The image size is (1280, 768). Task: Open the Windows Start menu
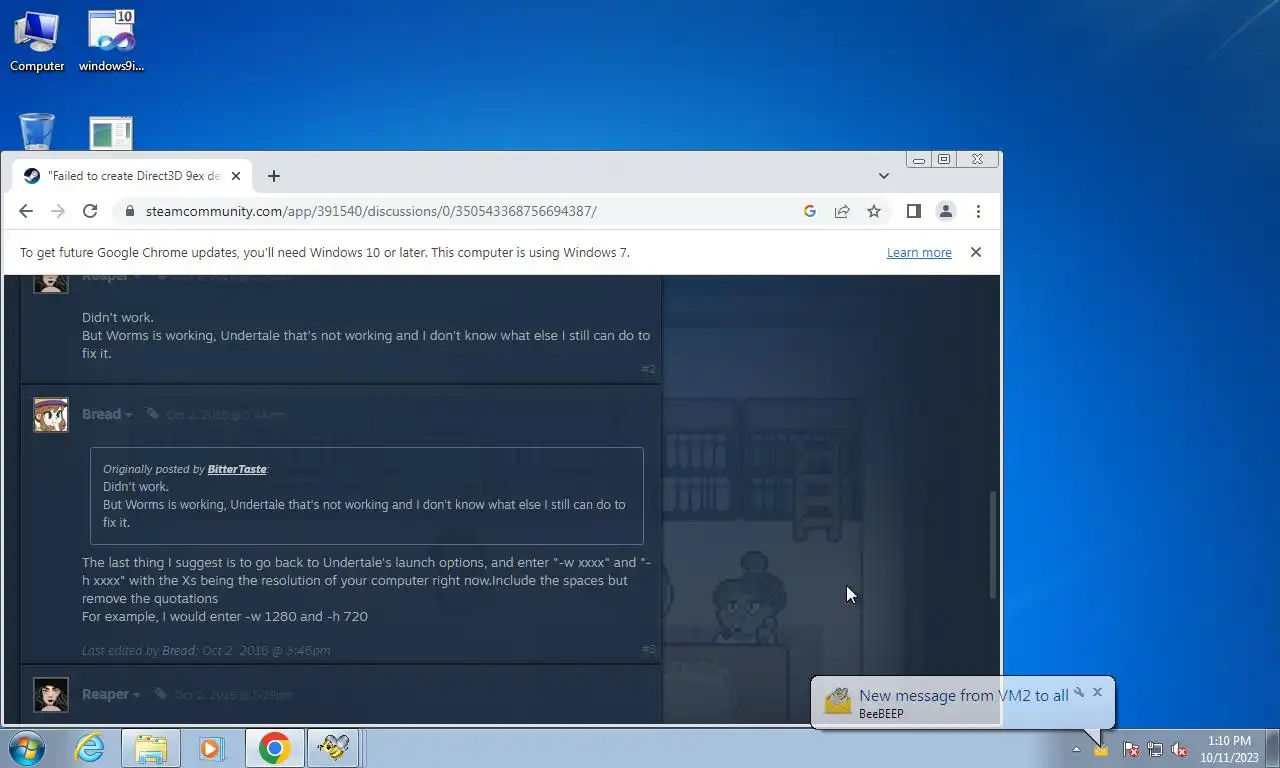27,748
